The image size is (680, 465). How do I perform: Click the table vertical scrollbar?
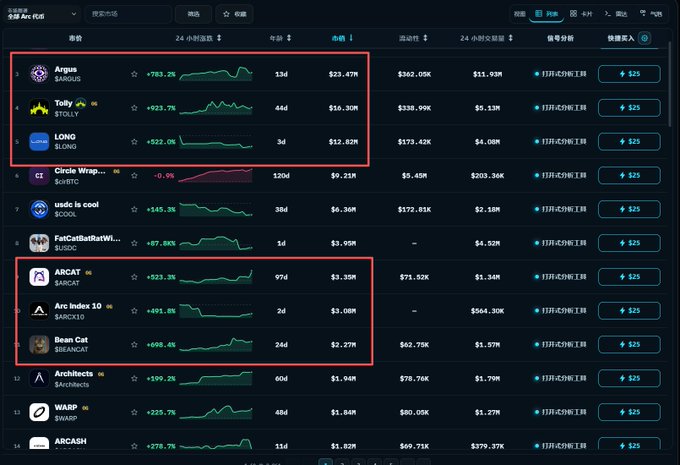tap(670, 82)
